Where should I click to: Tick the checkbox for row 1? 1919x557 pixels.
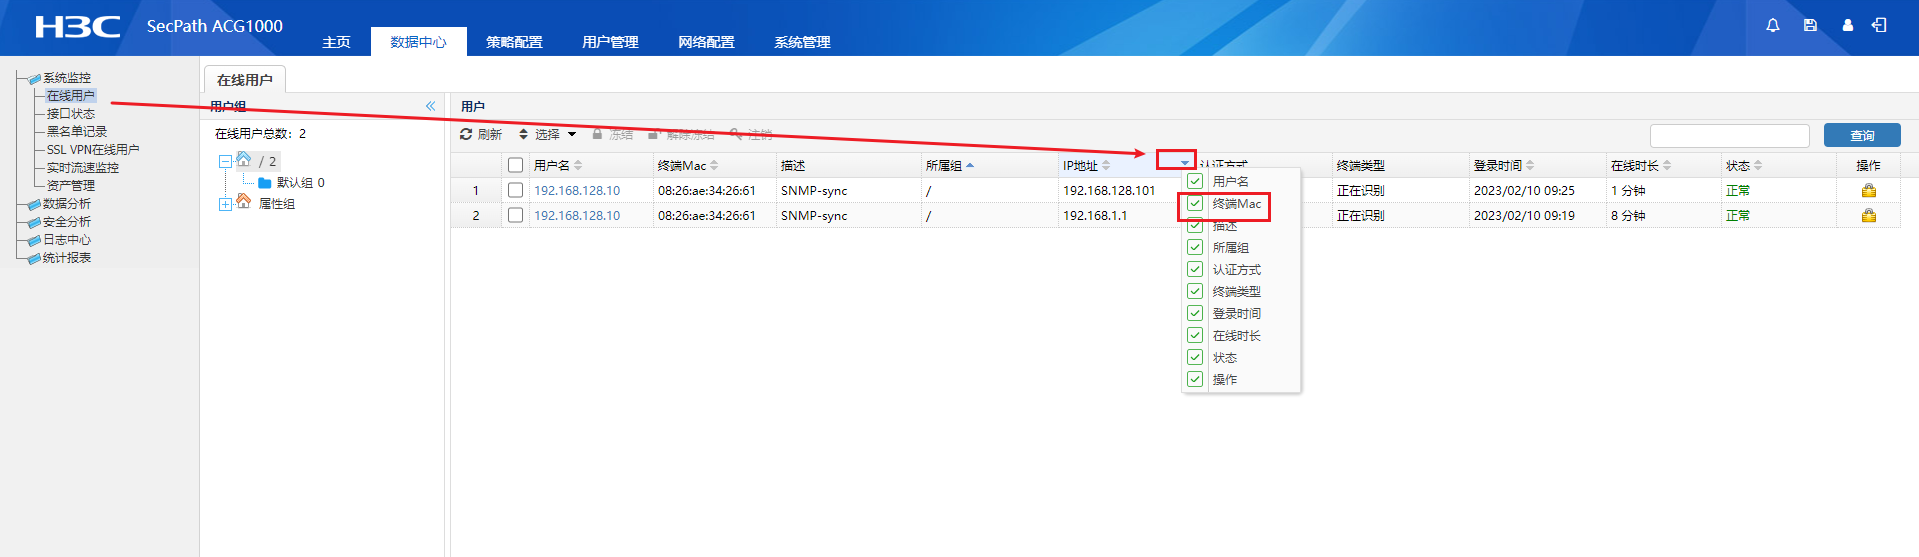(x=515, y=190)
